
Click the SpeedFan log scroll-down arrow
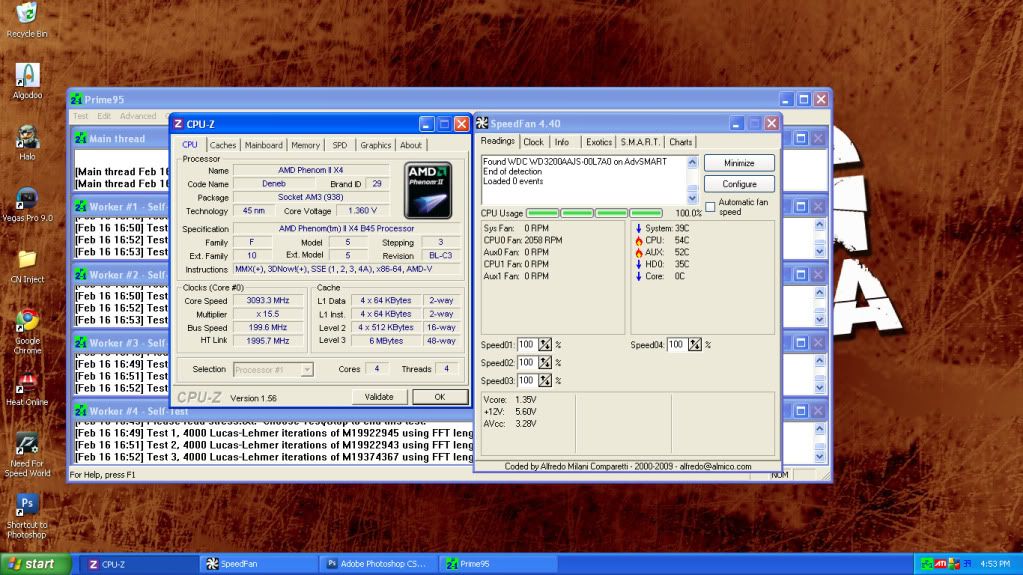pos(692,198)
